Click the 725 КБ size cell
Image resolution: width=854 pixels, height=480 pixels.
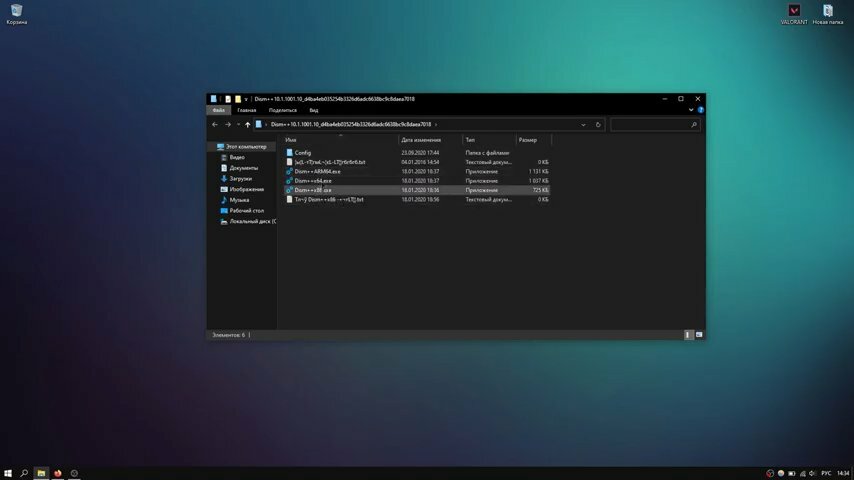[540, 190]
